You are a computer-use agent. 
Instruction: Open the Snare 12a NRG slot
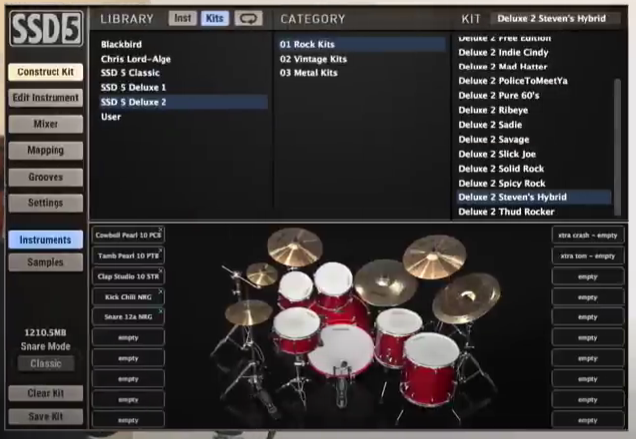pos(128,317)
